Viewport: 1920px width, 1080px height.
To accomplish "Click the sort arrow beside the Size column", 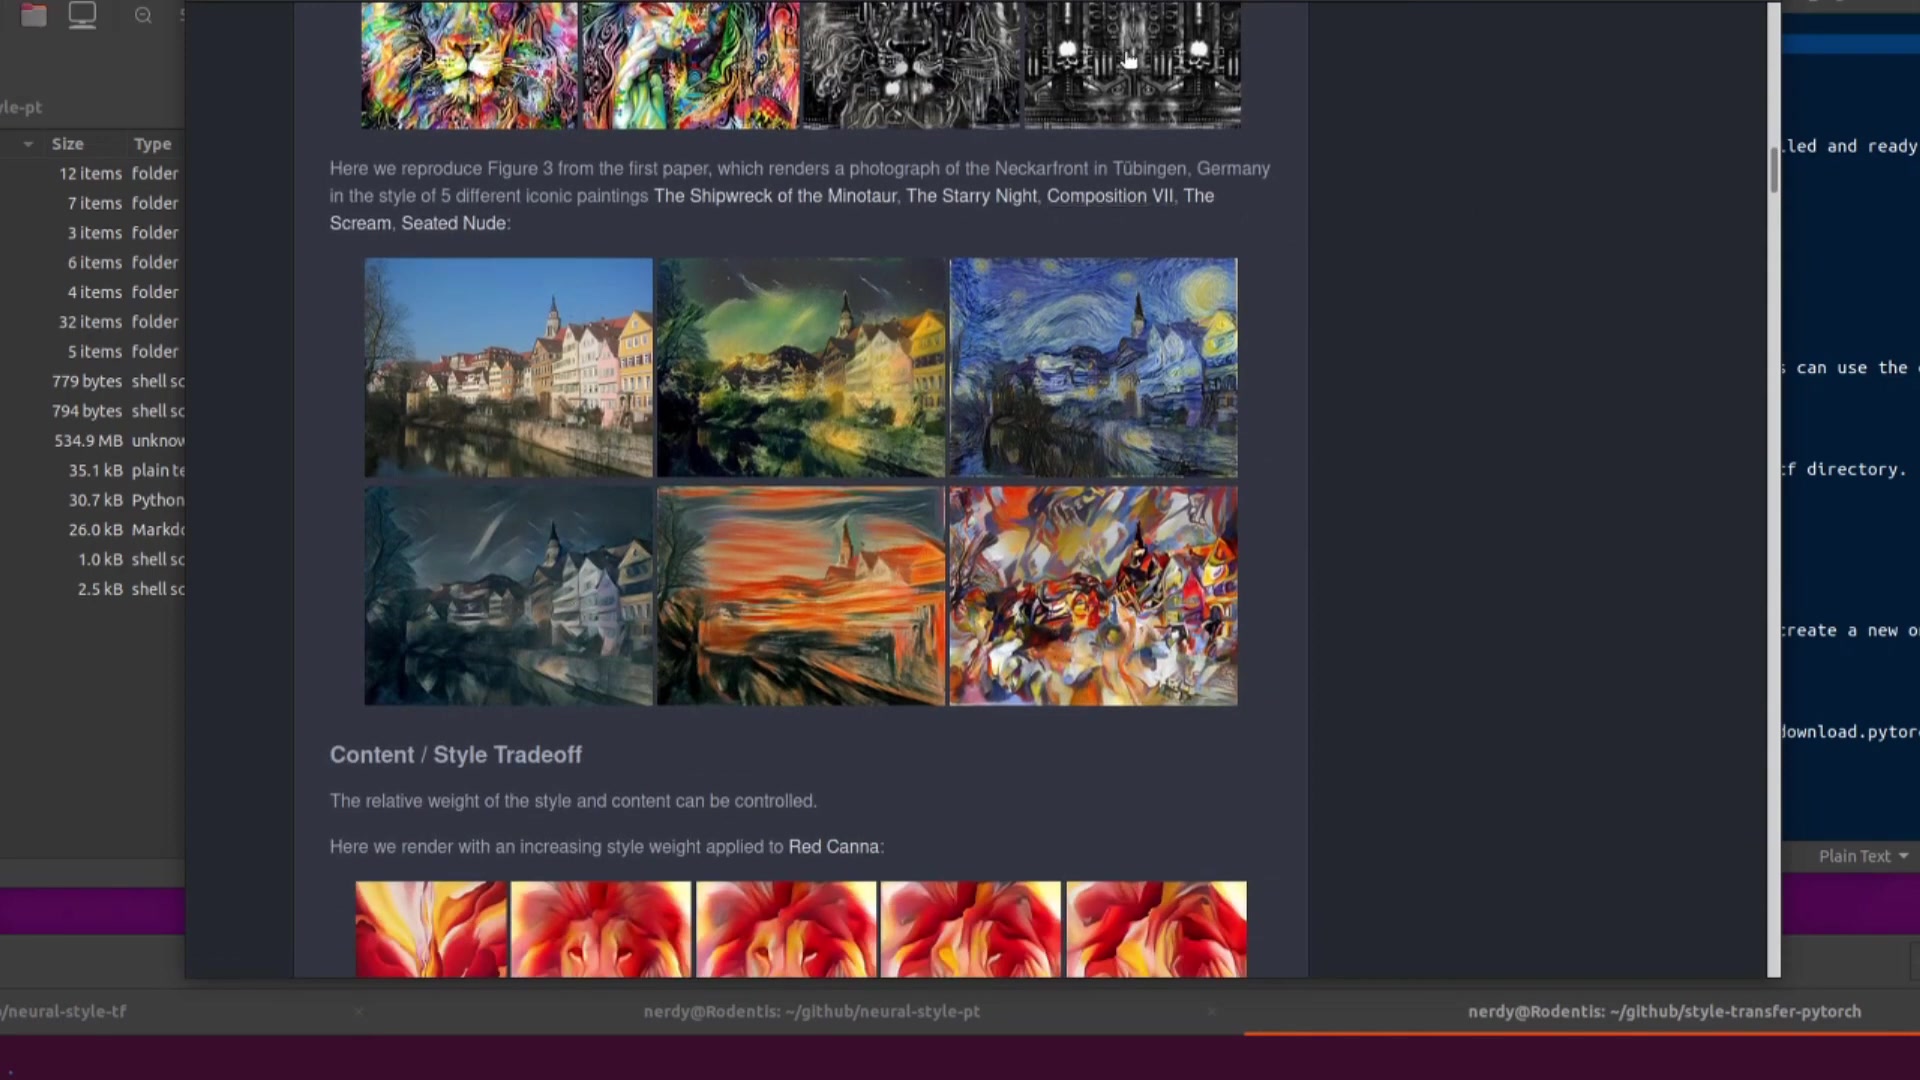I will click(x=28, y=145).
